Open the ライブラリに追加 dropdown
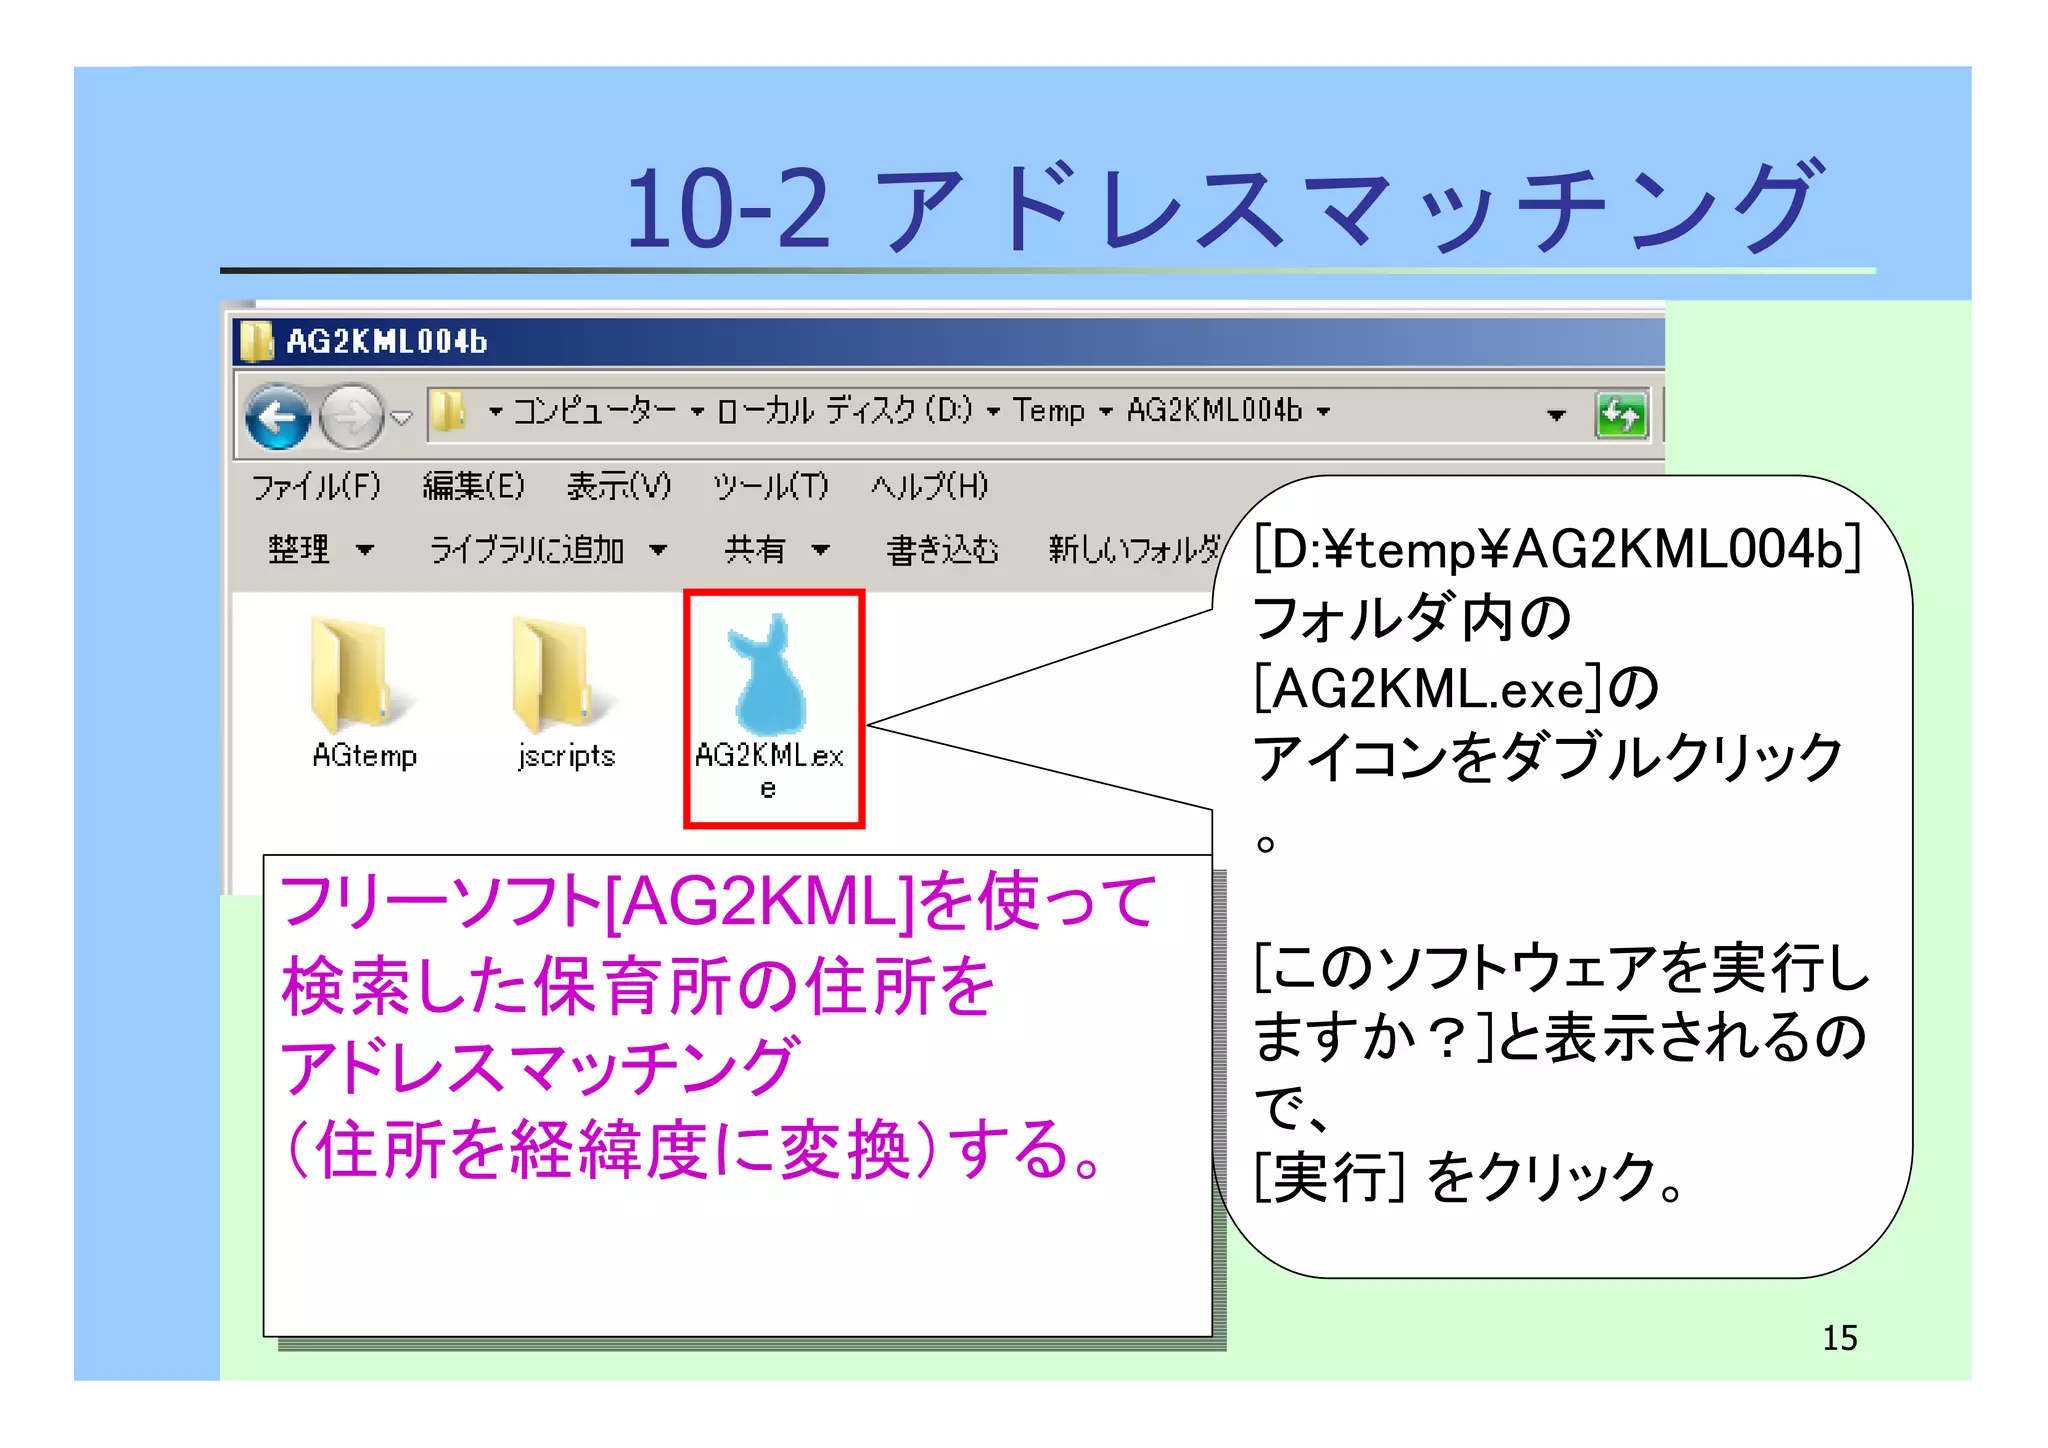This screenshot has width=2048, height=1448. click(548, 549)
